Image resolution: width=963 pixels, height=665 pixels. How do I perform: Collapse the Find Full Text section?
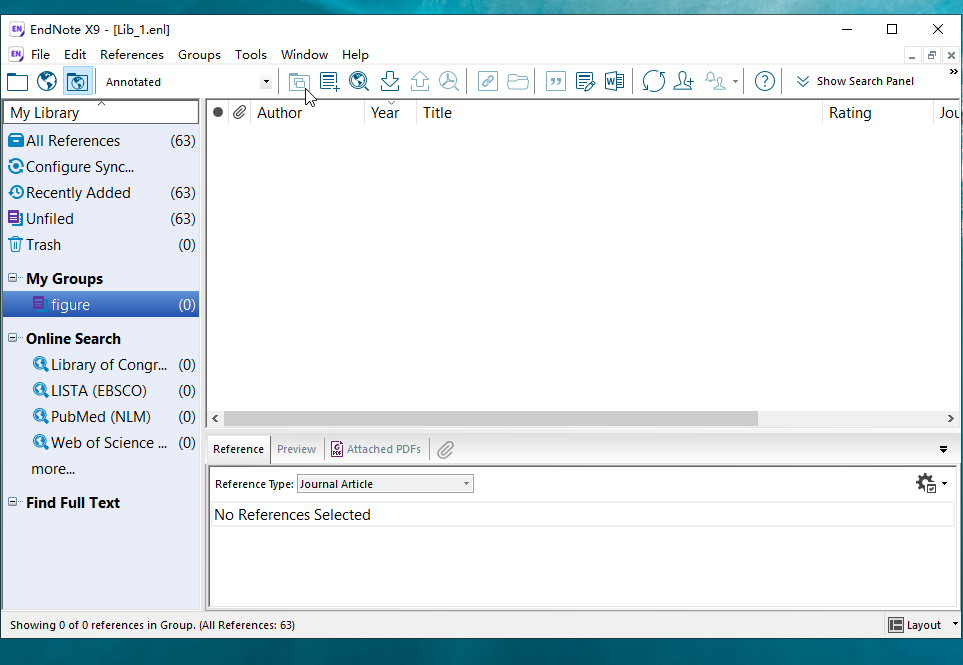click(12, 502)
